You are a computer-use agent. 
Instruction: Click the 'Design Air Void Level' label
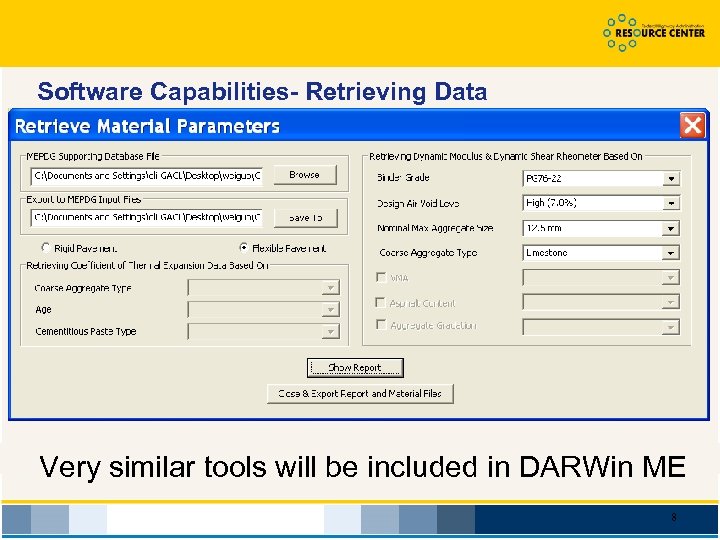point(418,203)
